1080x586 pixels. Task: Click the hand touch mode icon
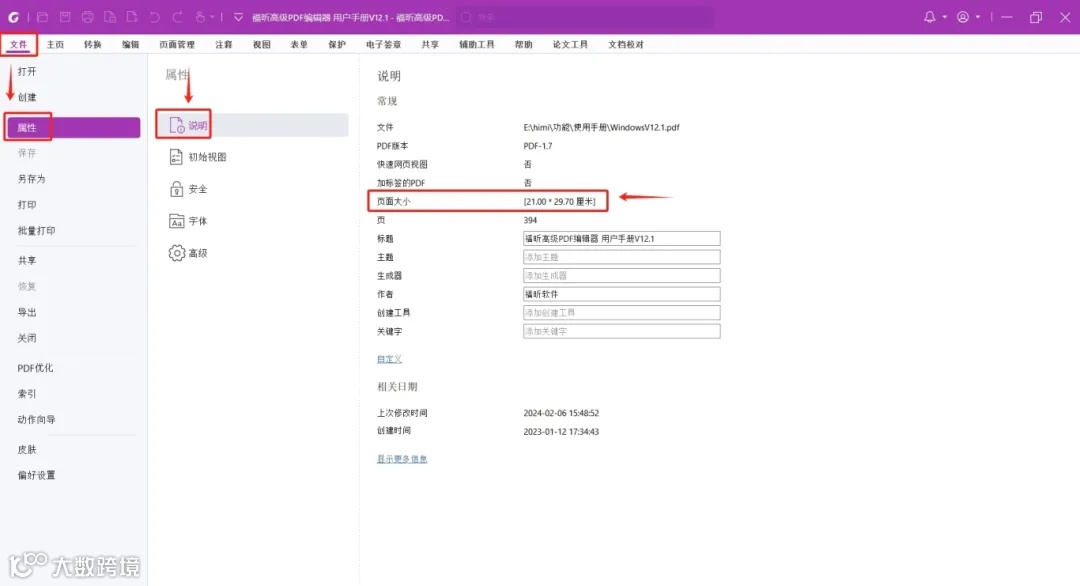[200, 17]
